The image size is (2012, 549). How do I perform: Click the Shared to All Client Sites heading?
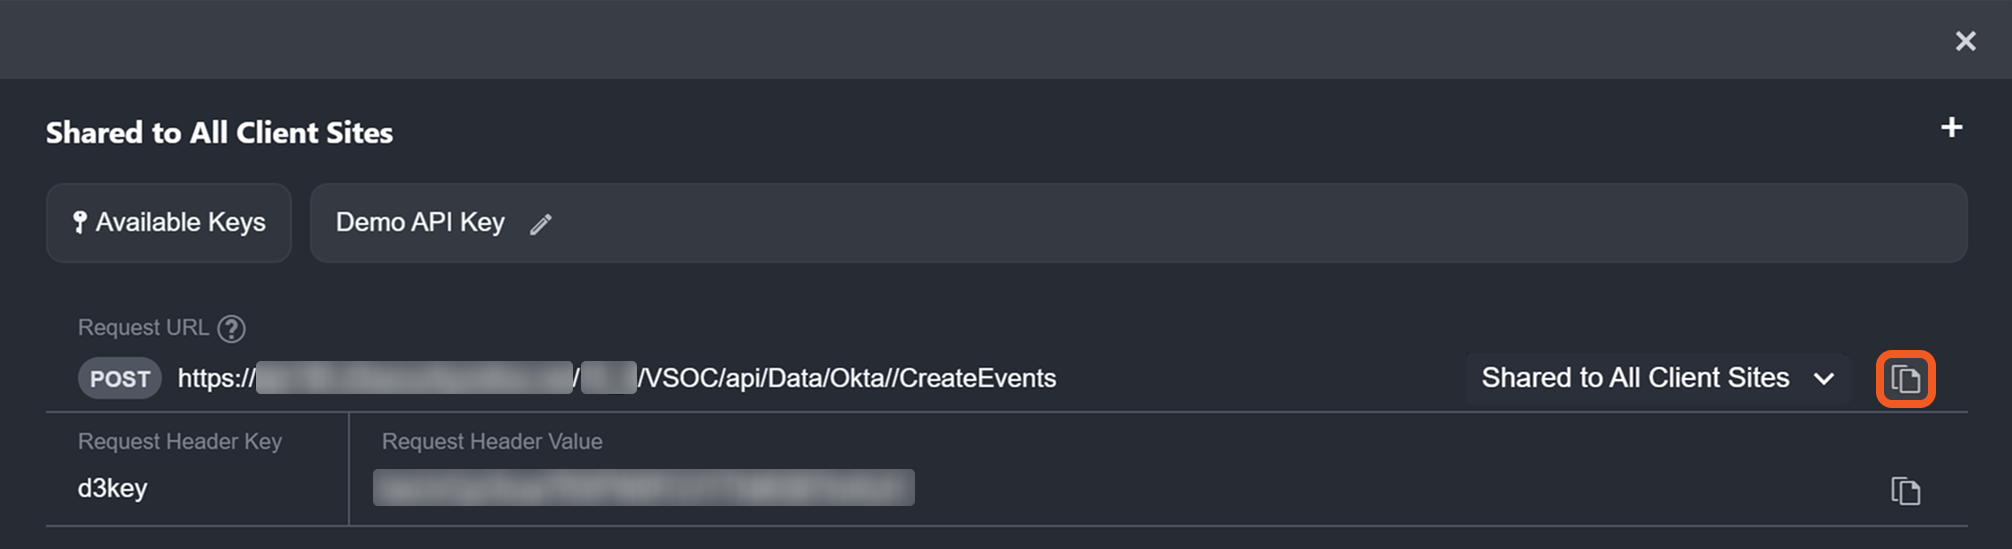tap(219, 133)
